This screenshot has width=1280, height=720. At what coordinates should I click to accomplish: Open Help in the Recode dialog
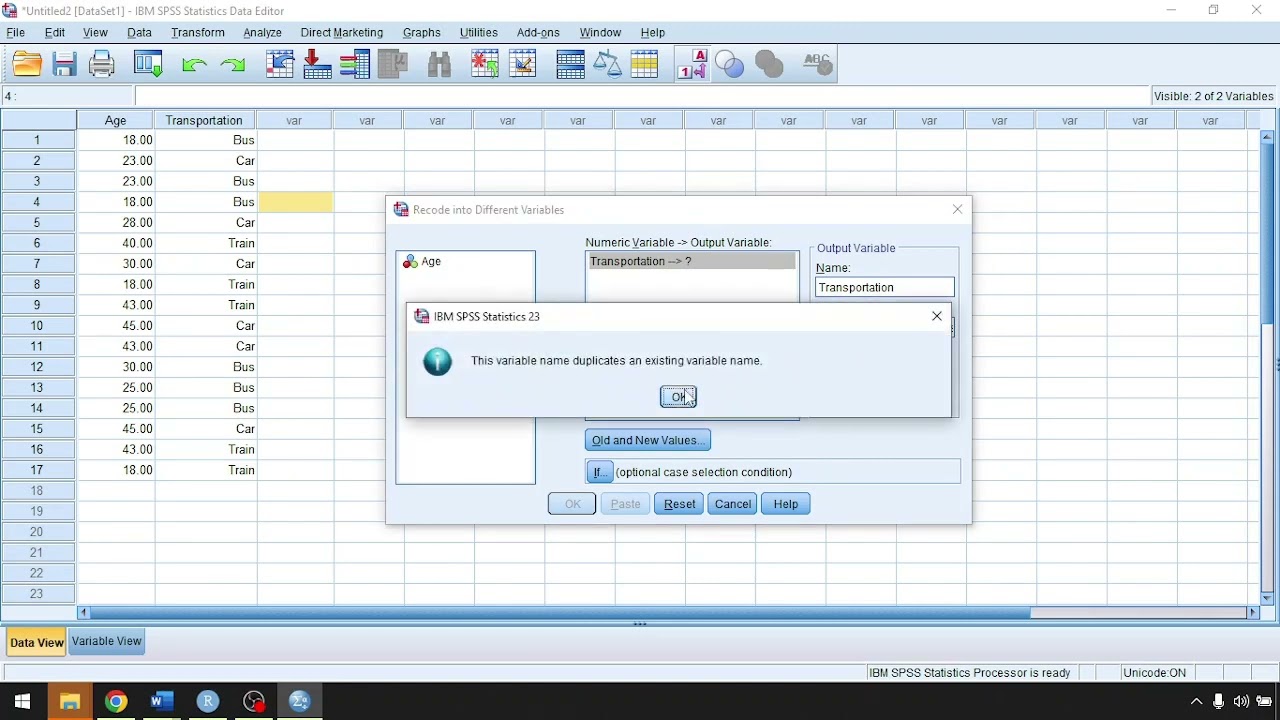coord(786,504)
